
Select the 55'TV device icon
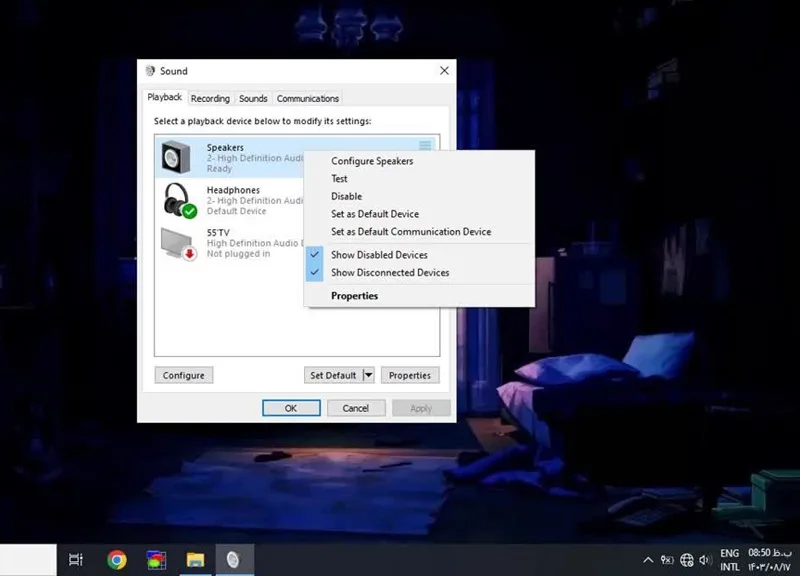(x=179, y=243)
